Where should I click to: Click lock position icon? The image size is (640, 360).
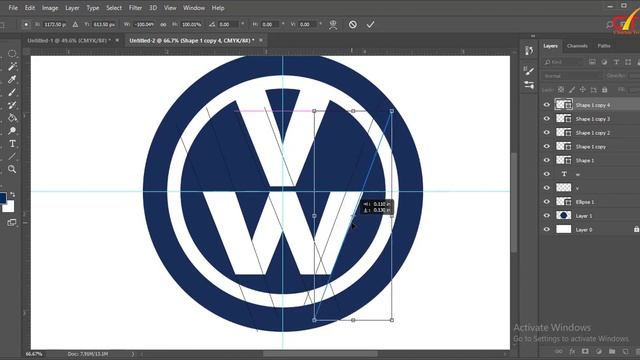click(x=583, y=90)
